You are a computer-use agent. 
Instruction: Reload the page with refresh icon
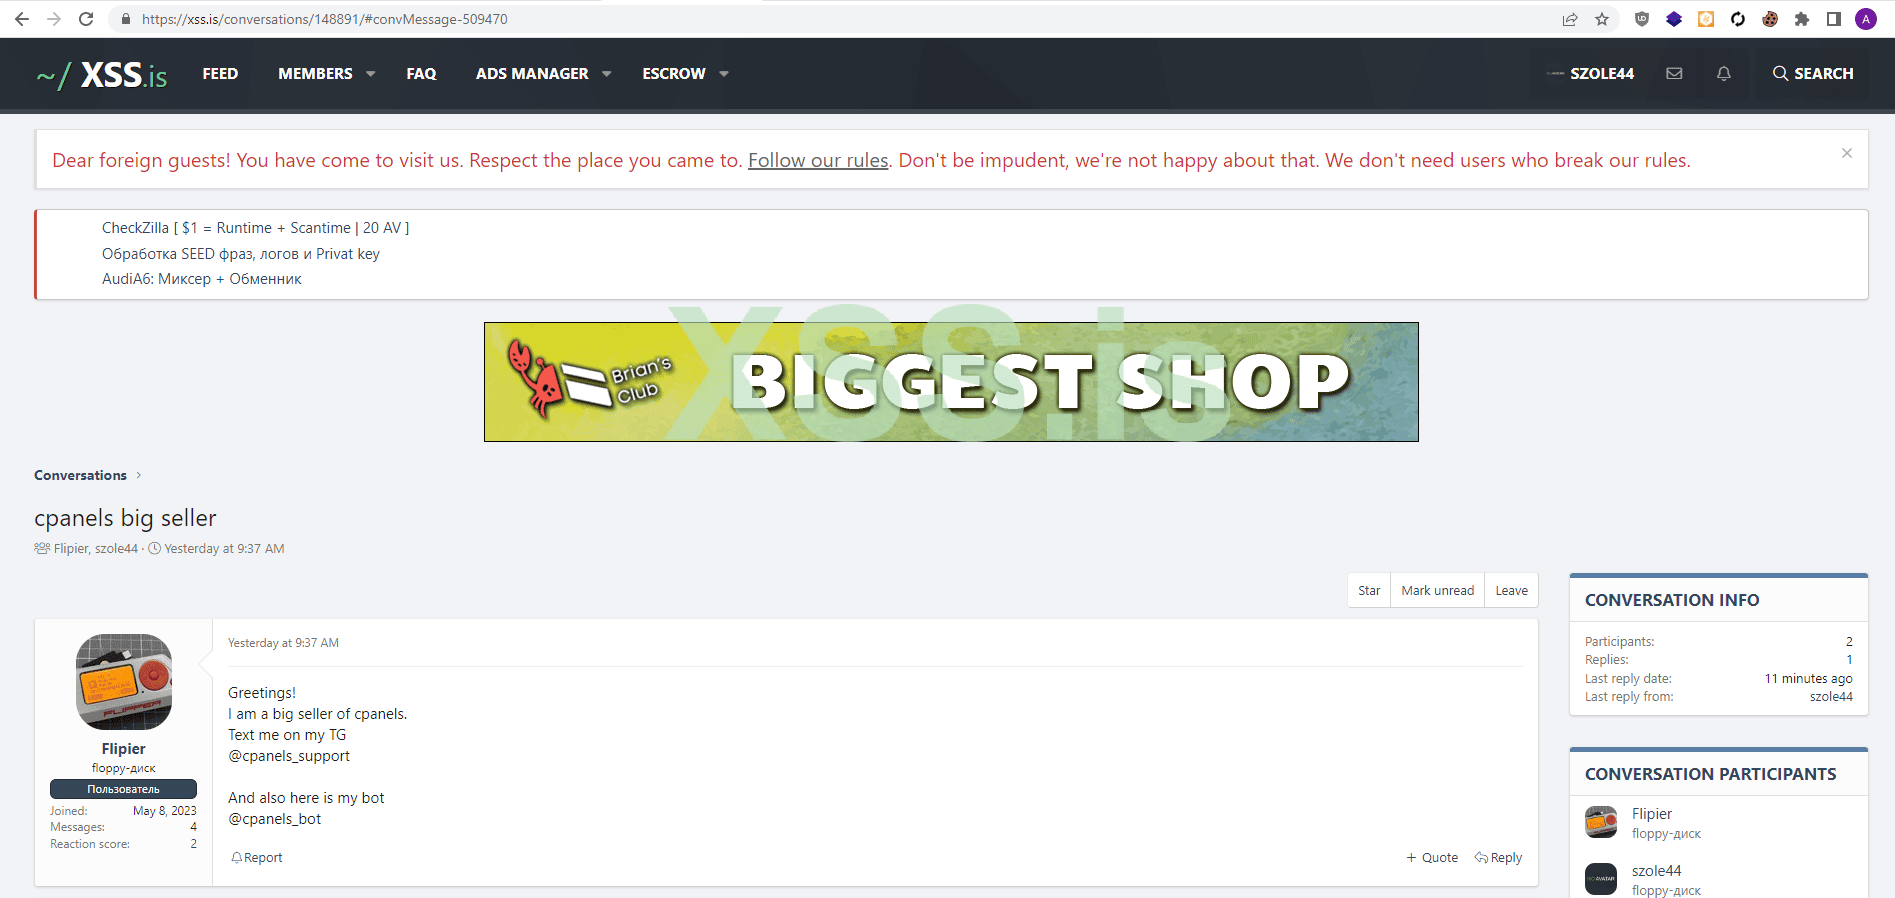click(86, 19)
